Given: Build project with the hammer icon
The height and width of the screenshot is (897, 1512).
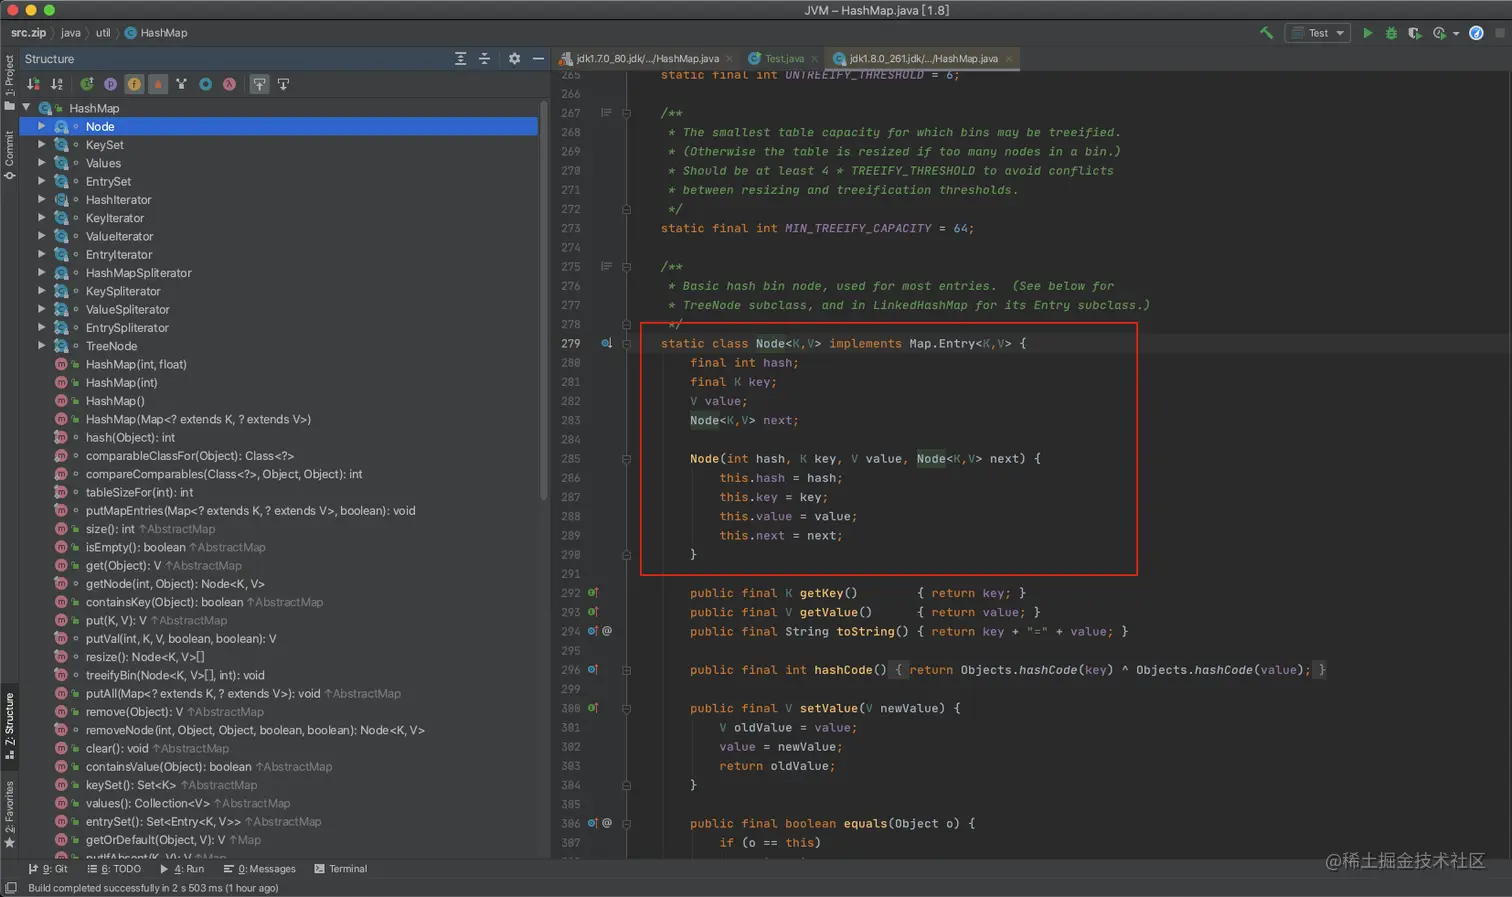Looking at the screenshot, I should [x=1267, y=33].
